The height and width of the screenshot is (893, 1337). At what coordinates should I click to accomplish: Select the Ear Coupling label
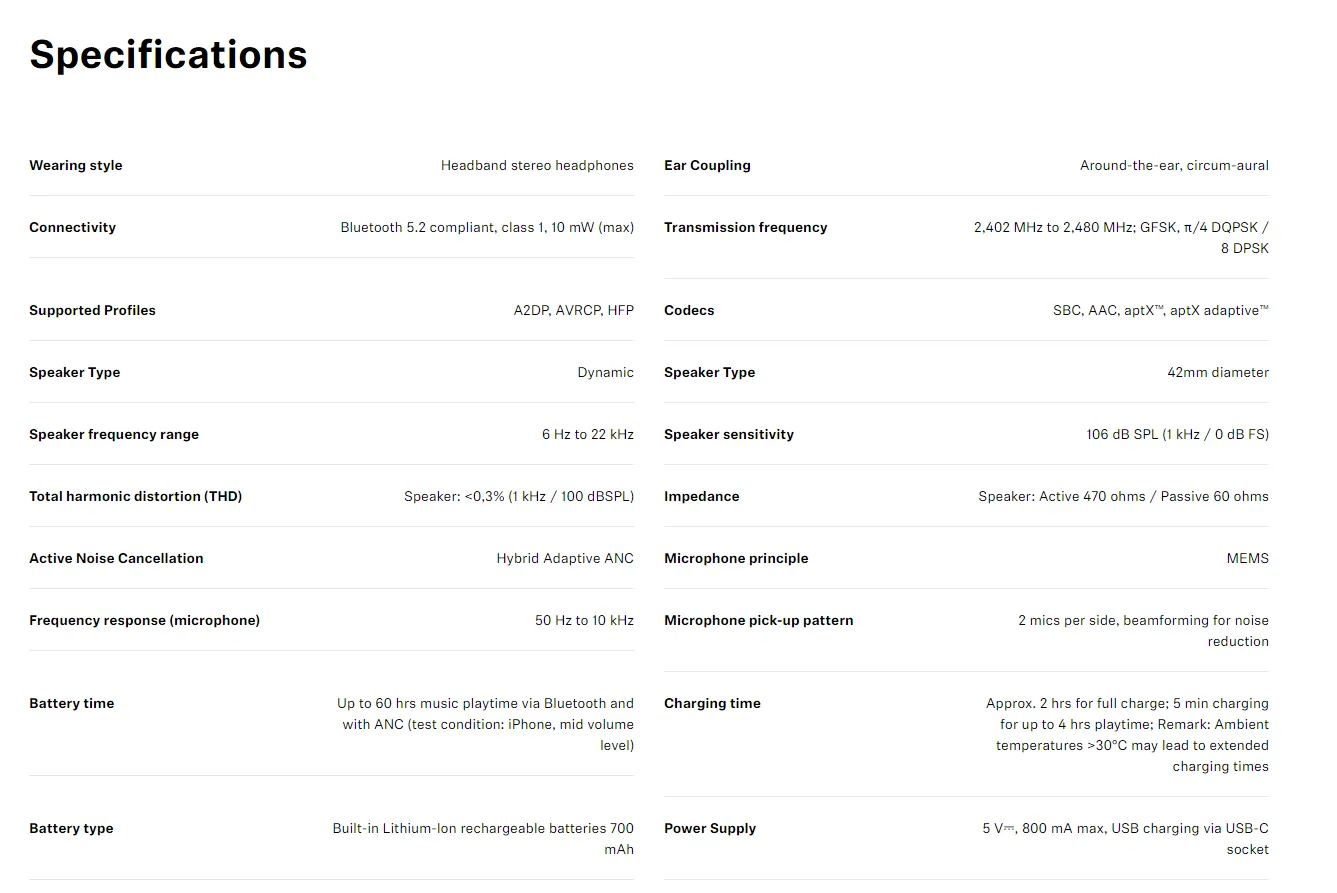[707, 165]
